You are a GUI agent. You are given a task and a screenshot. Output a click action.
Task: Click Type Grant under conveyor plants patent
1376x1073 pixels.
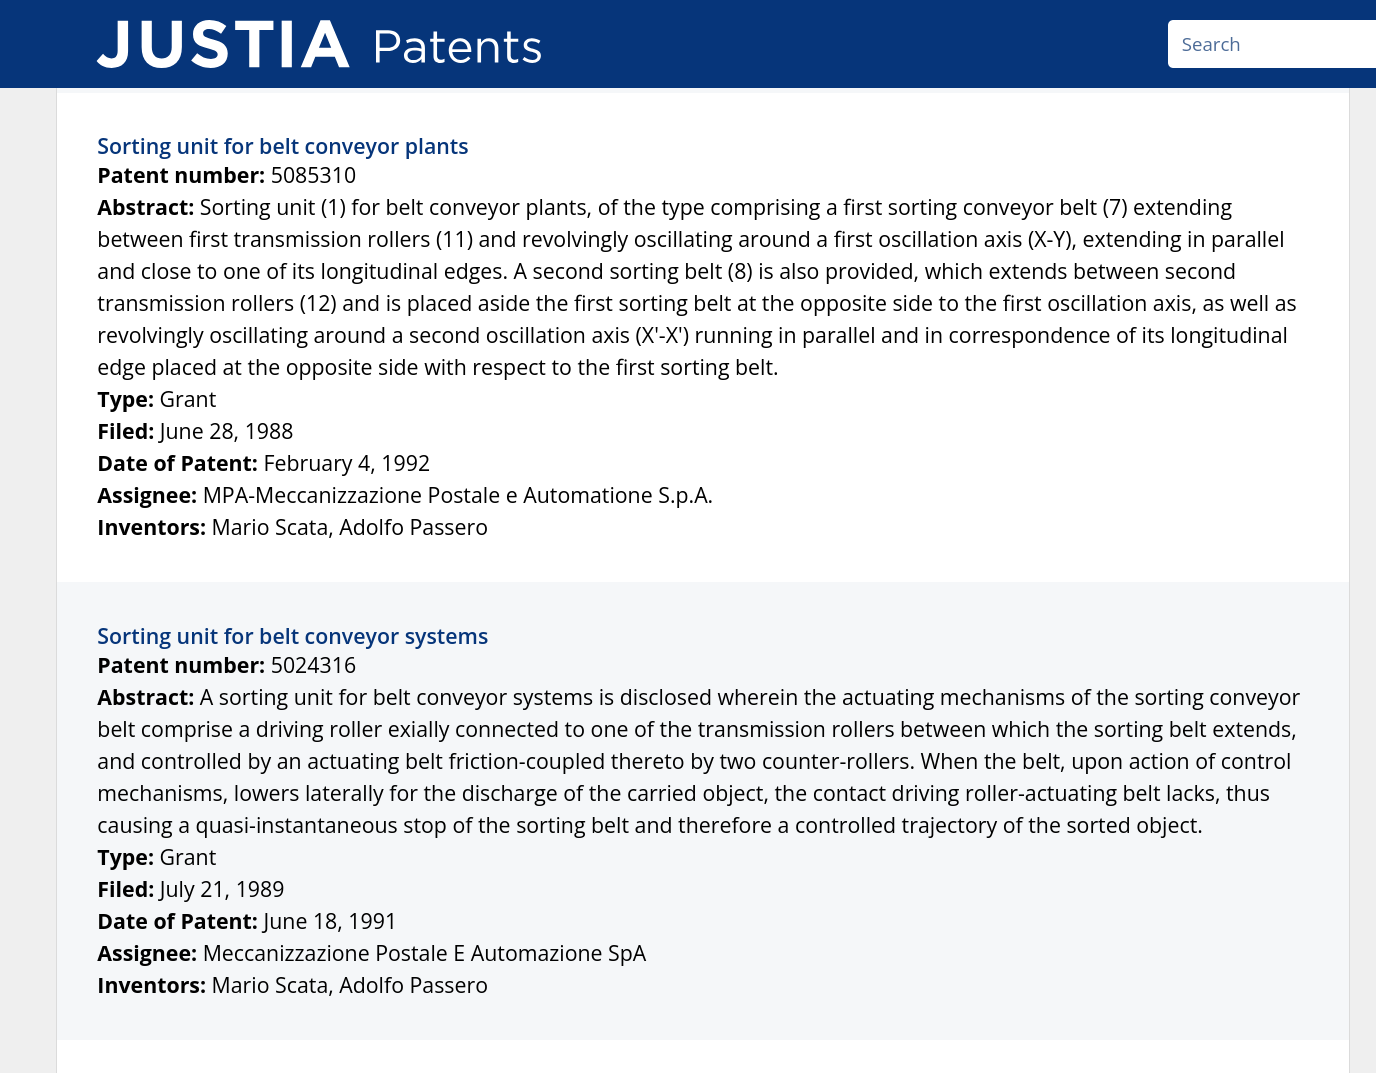coord(156,399)
